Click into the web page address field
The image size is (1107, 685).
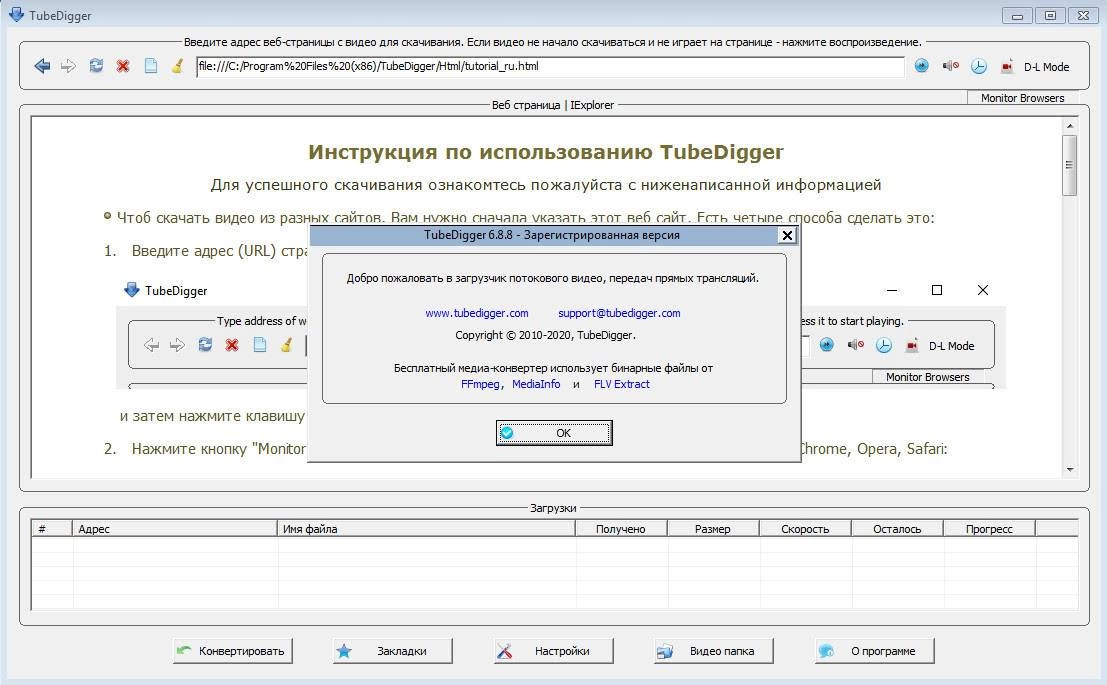click(x=550, y=66)
